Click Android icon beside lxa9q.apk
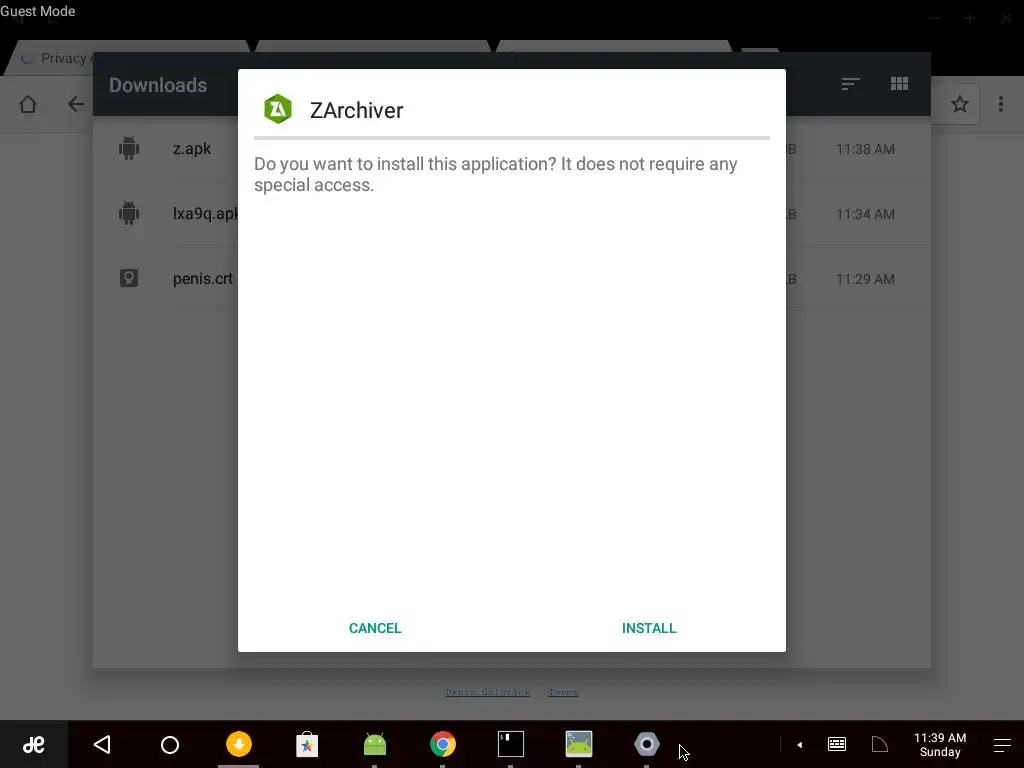1024x768 pixels. coord(129,213)
